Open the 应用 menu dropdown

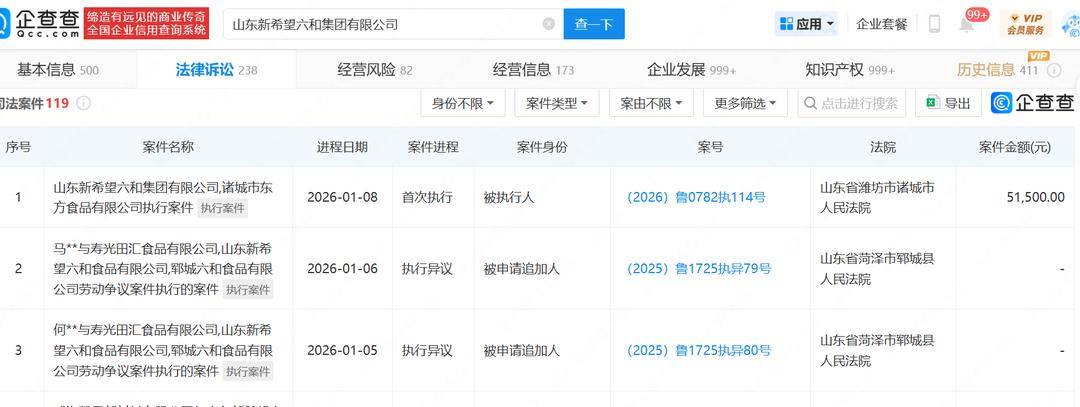pos(807,24)
